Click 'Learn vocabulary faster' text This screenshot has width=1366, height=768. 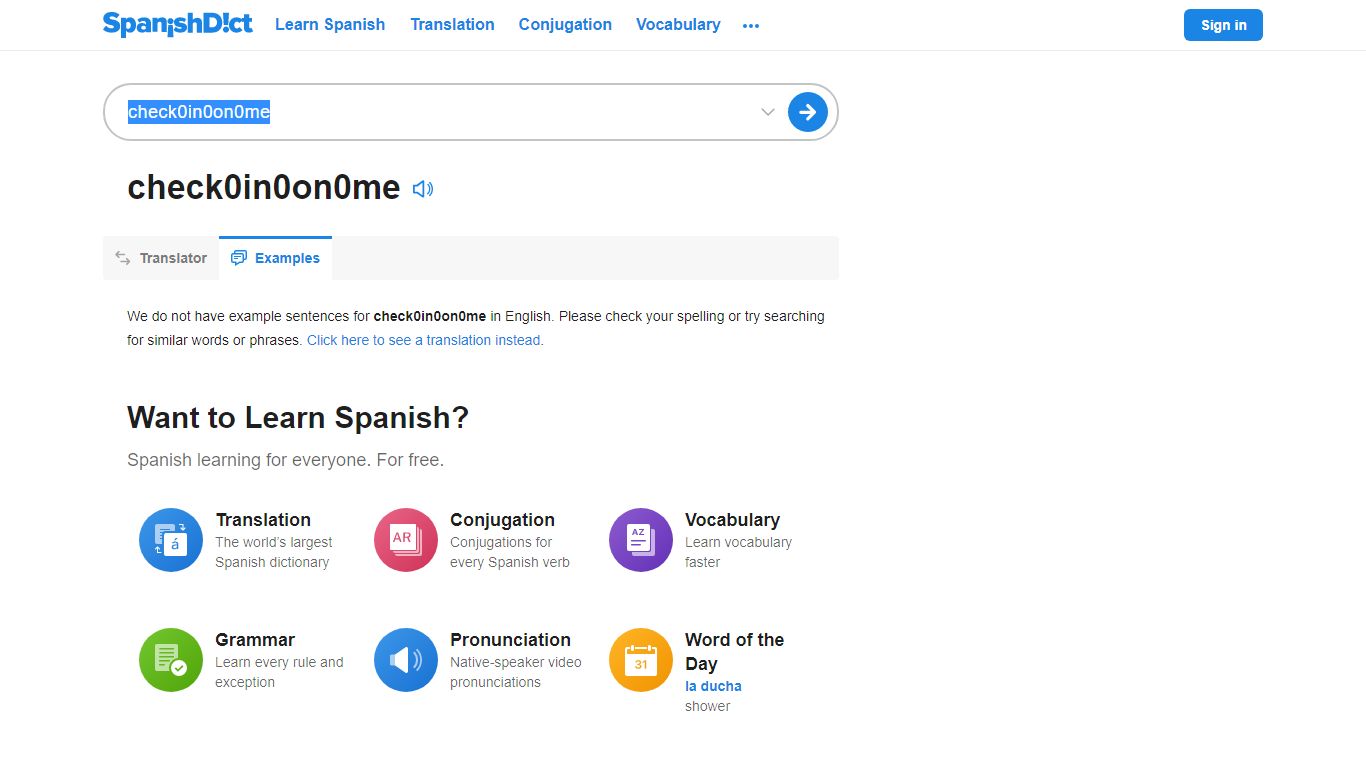click(x=738, y=552)
